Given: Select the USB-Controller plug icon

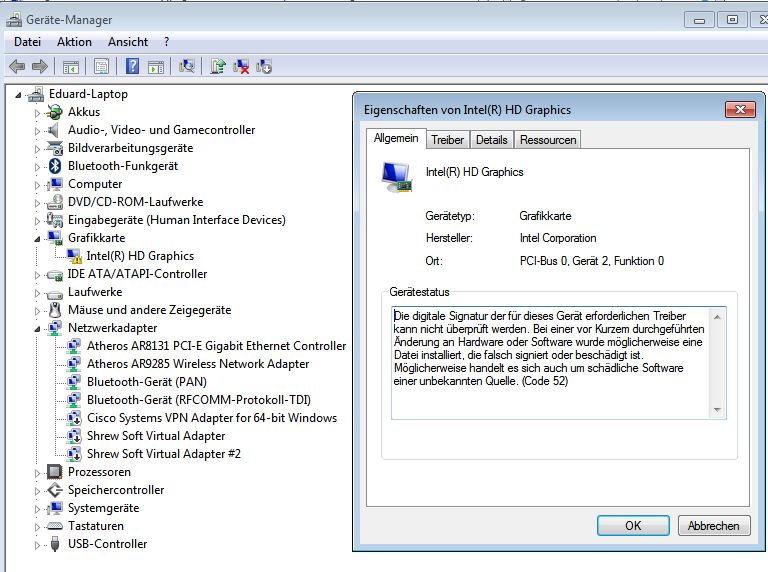Looking at the screenshot, I should pyautogui.click(x=55, y=544).
